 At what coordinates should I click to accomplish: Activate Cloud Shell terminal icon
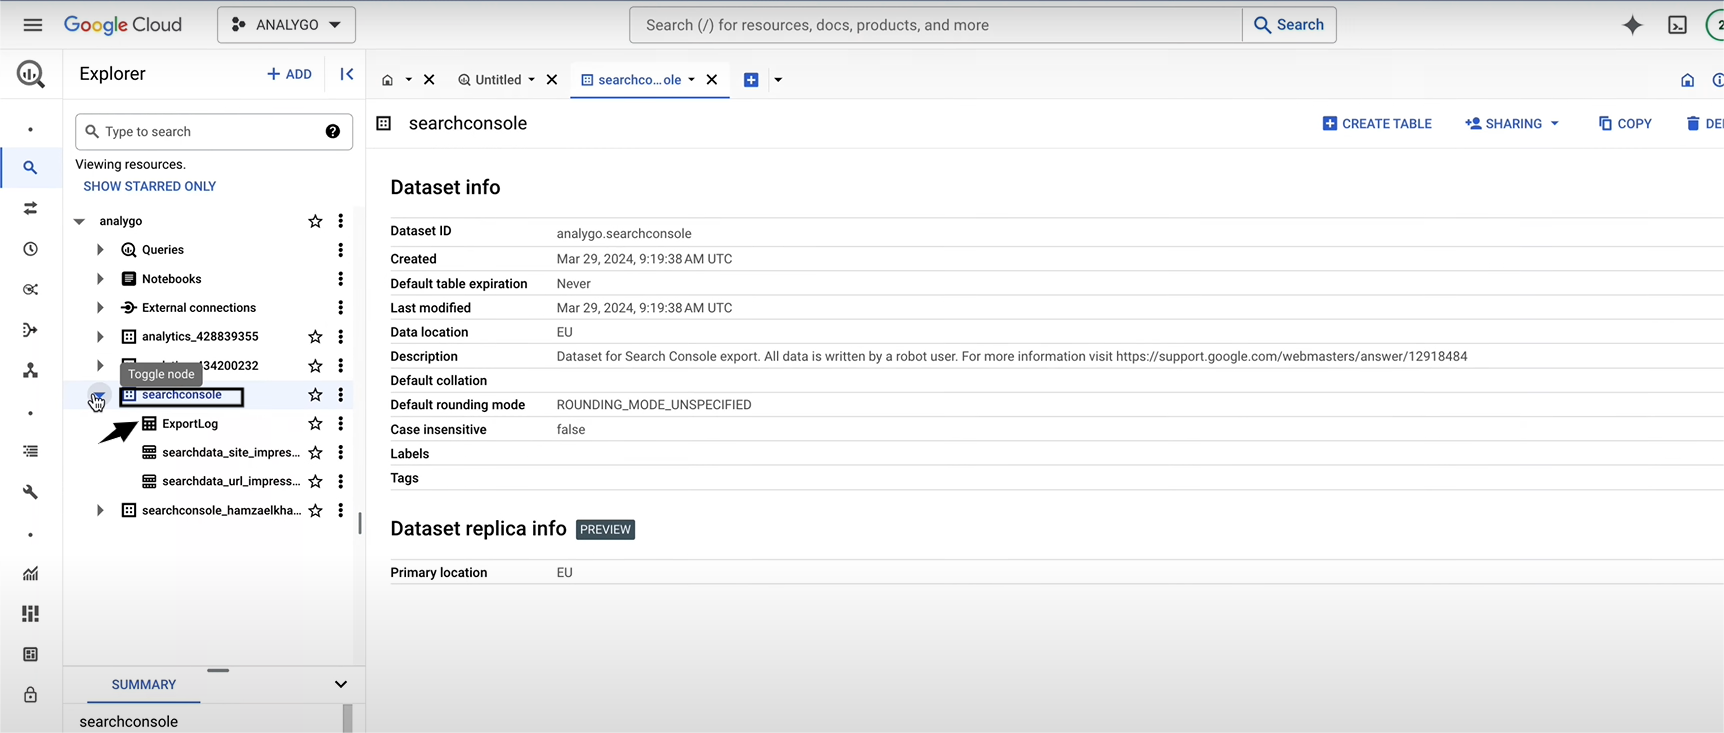(1678, 25)
